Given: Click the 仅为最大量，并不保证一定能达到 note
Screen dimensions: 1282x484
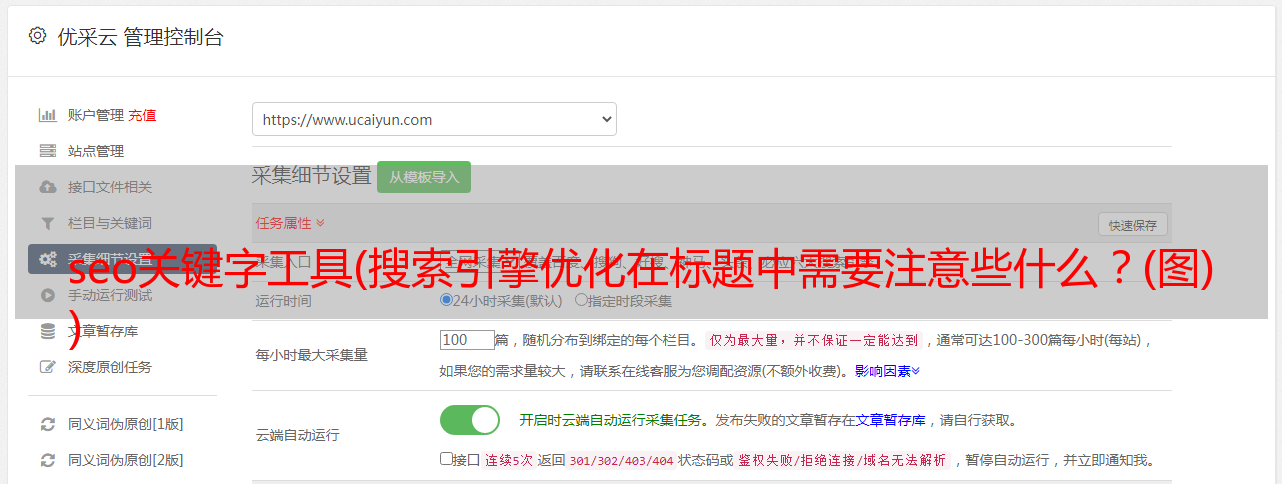Looking at the screenshot, I should tap(814, 340).
